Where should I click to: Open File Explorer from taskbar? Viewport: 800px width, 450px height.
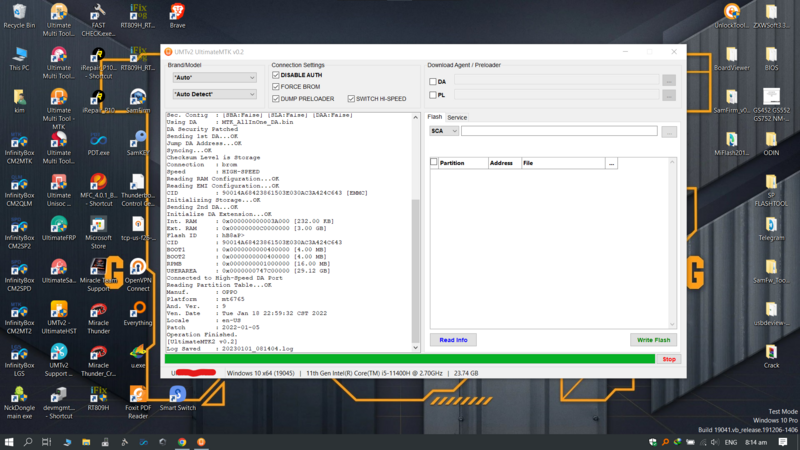tap(86, 442)
